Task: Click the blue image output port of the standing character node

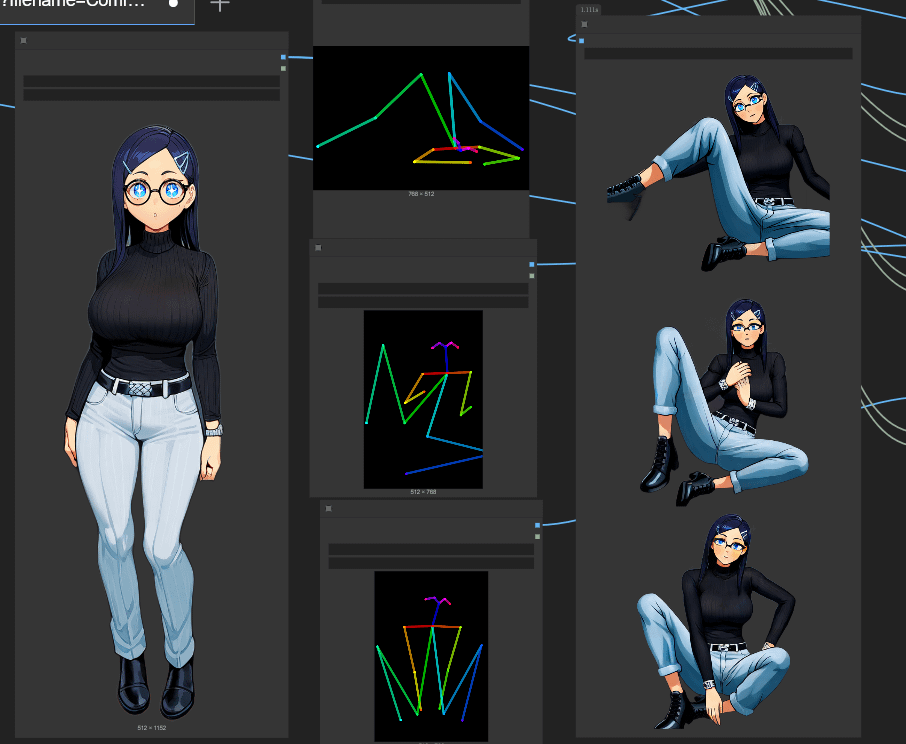Action: (283, 57)
